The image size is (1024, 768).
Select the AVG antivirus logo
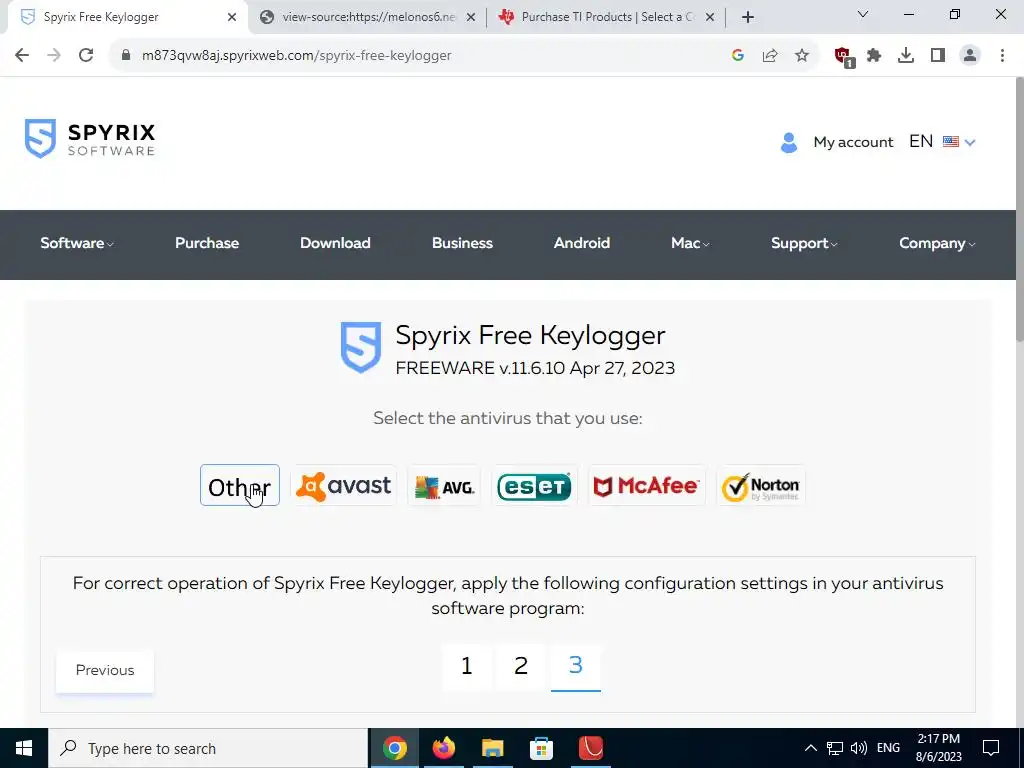click(444, 485)
